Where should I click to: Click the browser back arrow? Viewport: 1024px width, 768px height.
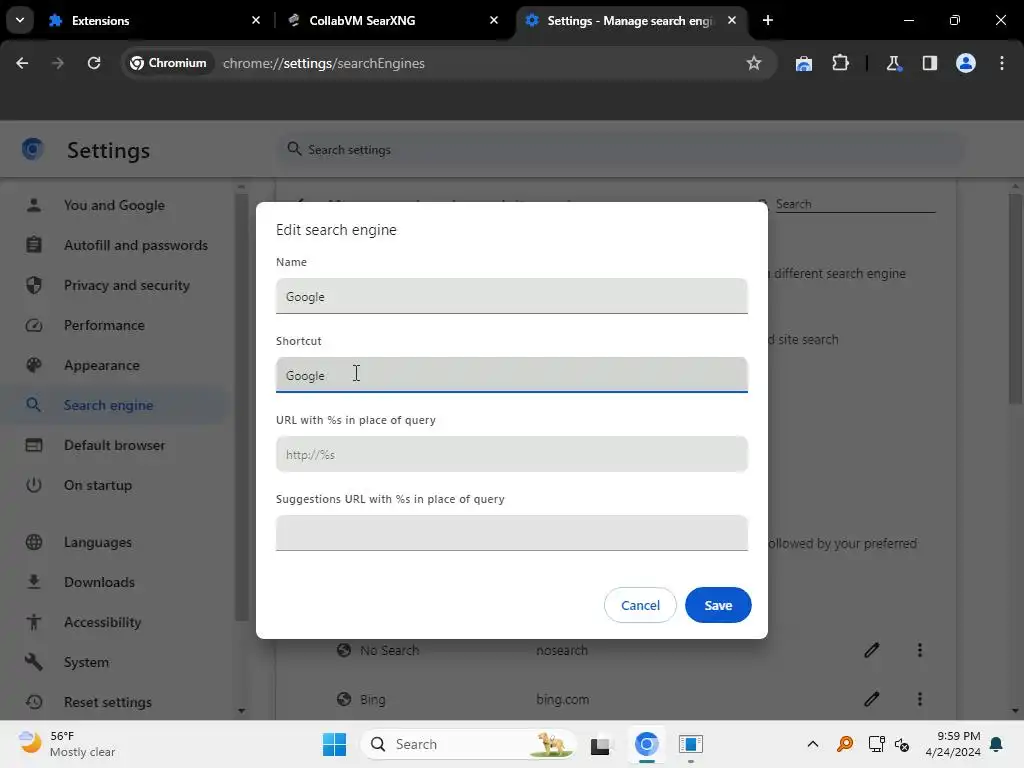point(22,63)
